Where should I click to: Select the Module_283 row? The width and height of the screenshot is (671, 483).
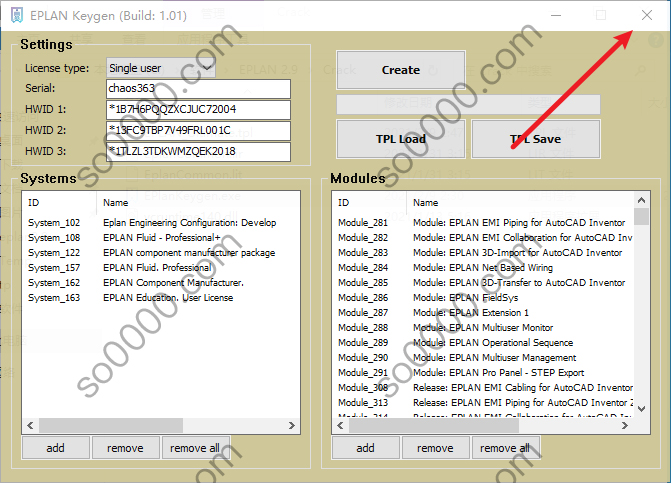tap(483, 252)
